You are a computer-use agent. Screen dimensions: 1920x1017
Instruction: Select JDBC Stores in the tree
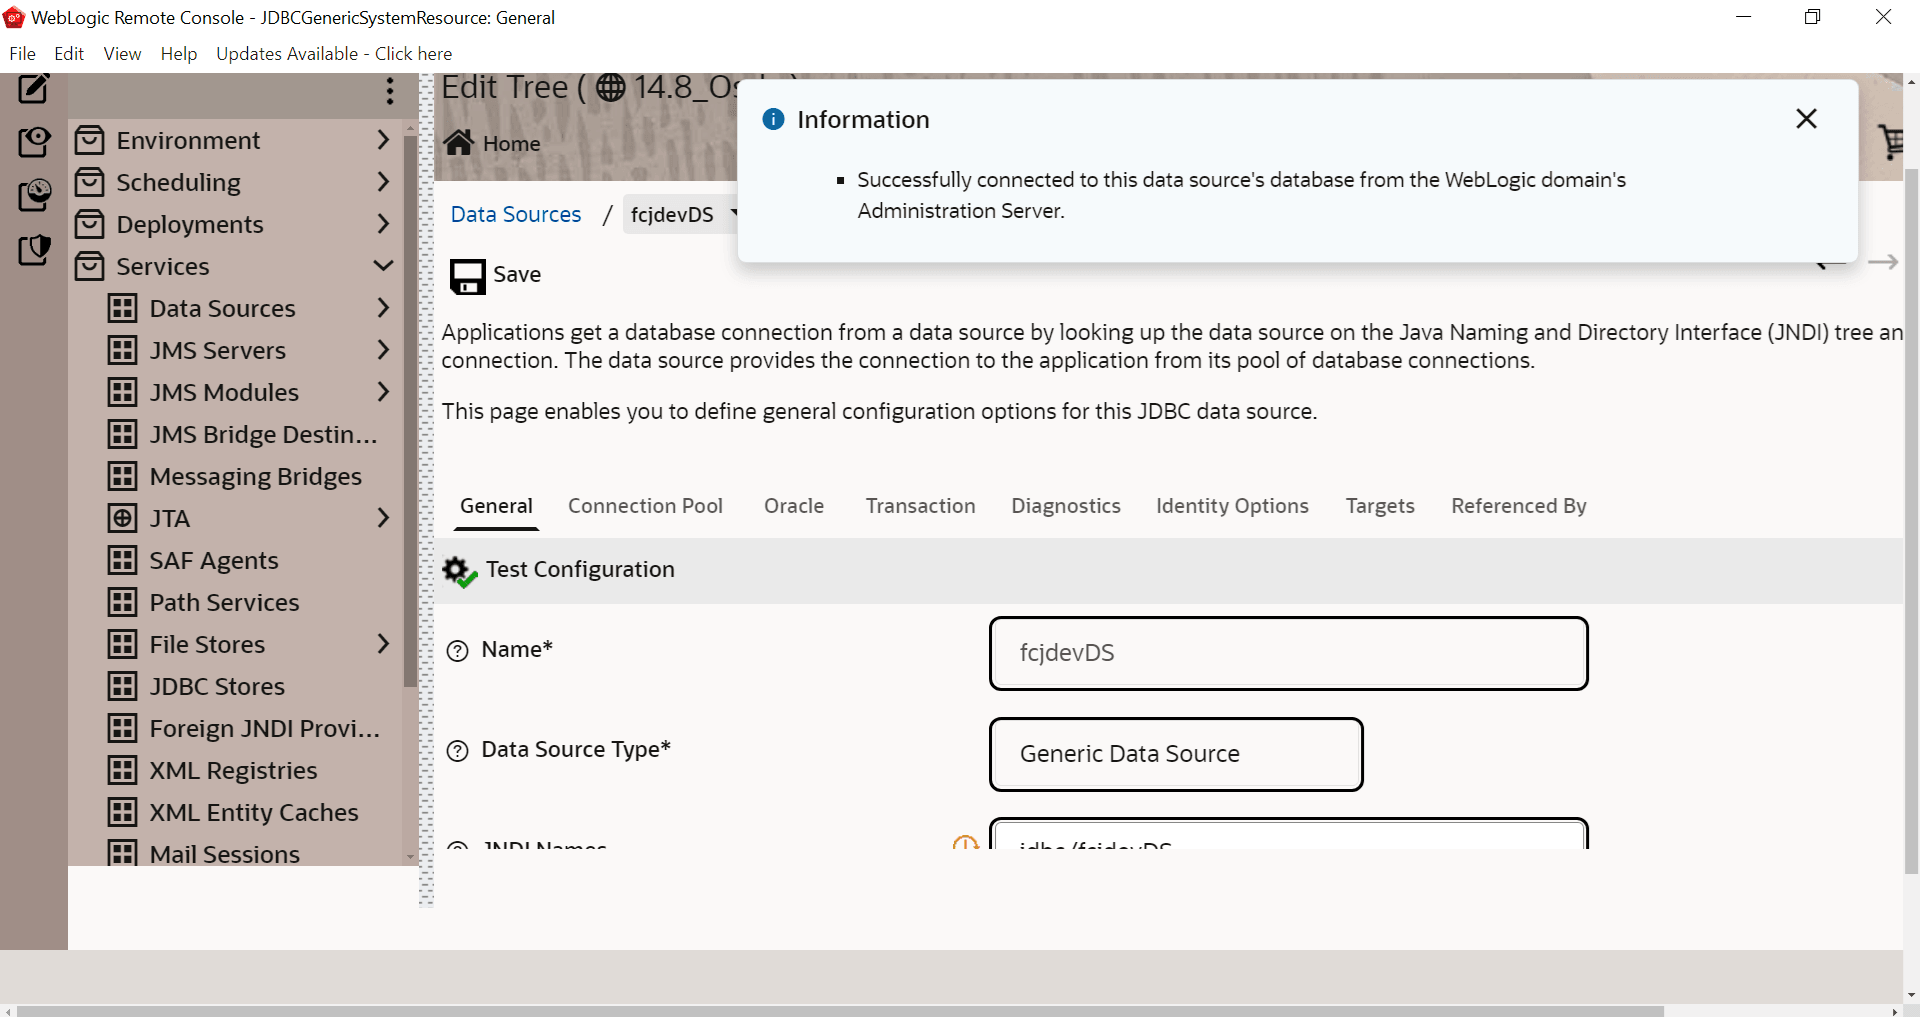217,686
